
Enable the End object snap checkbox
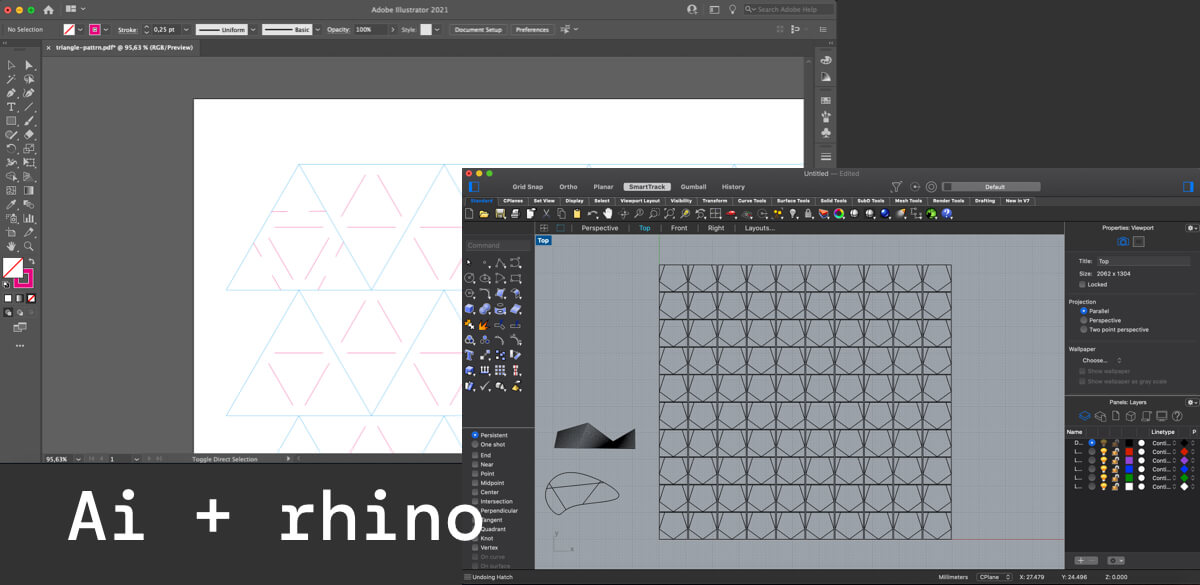coord(475,455)
